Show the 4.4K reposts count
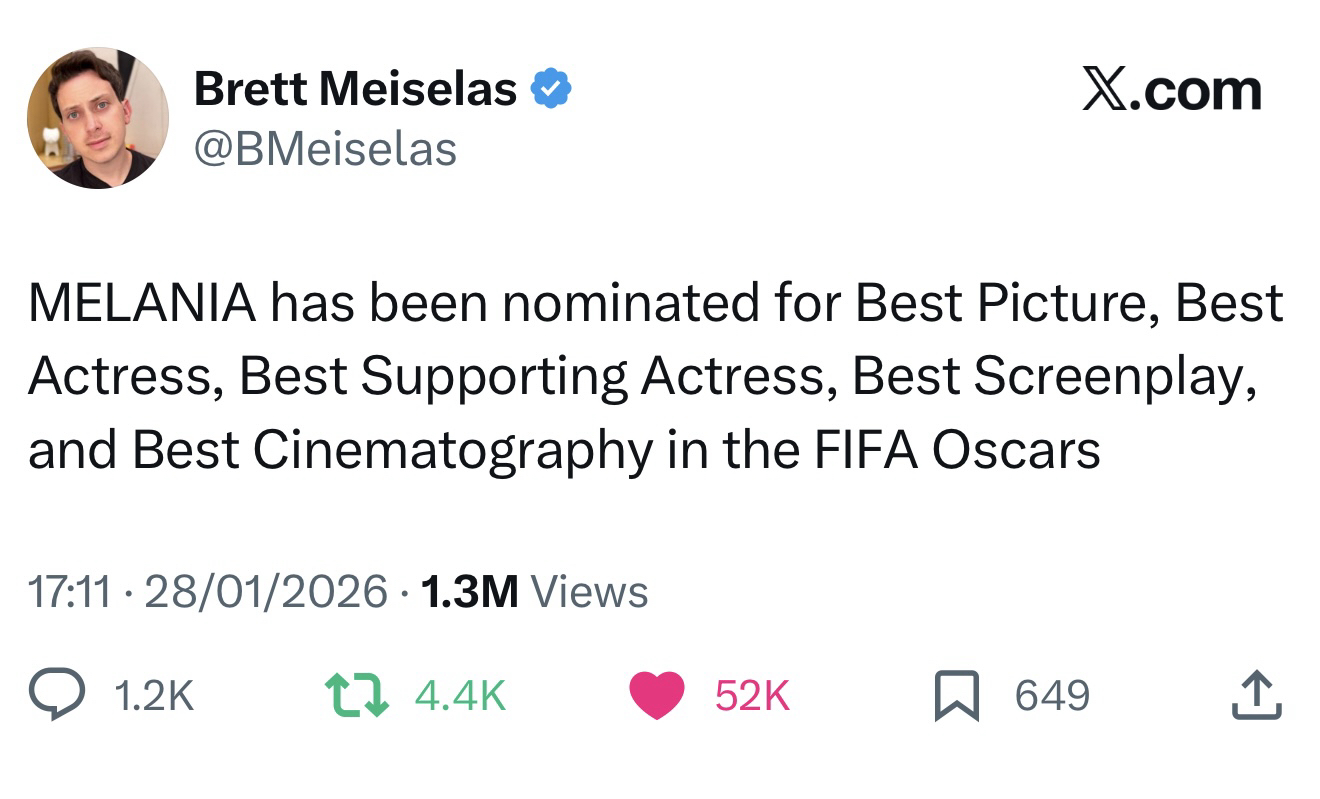 pyautogui.click(x=460, y=696)
